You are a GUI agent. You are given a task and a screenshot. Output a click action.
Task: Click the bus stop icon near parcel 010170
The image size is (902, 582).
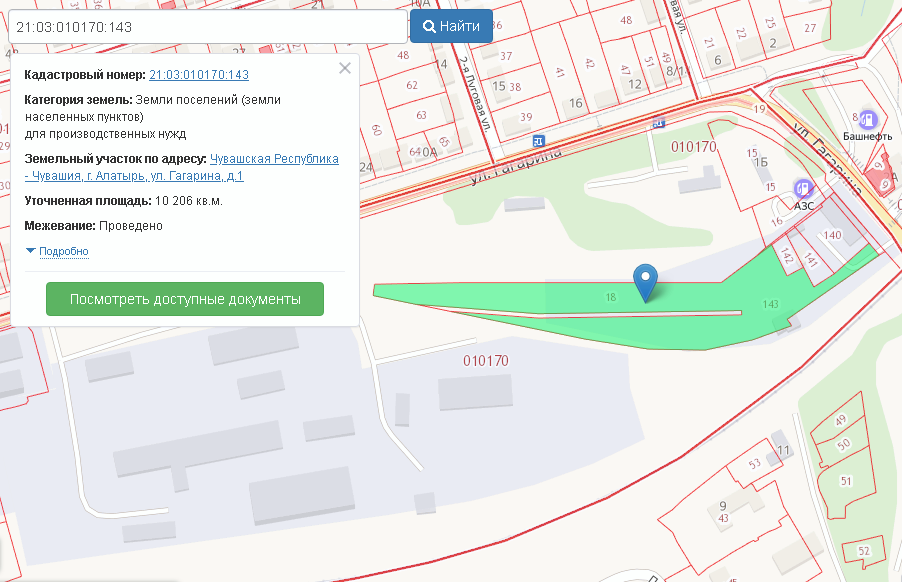click(658, 123)
